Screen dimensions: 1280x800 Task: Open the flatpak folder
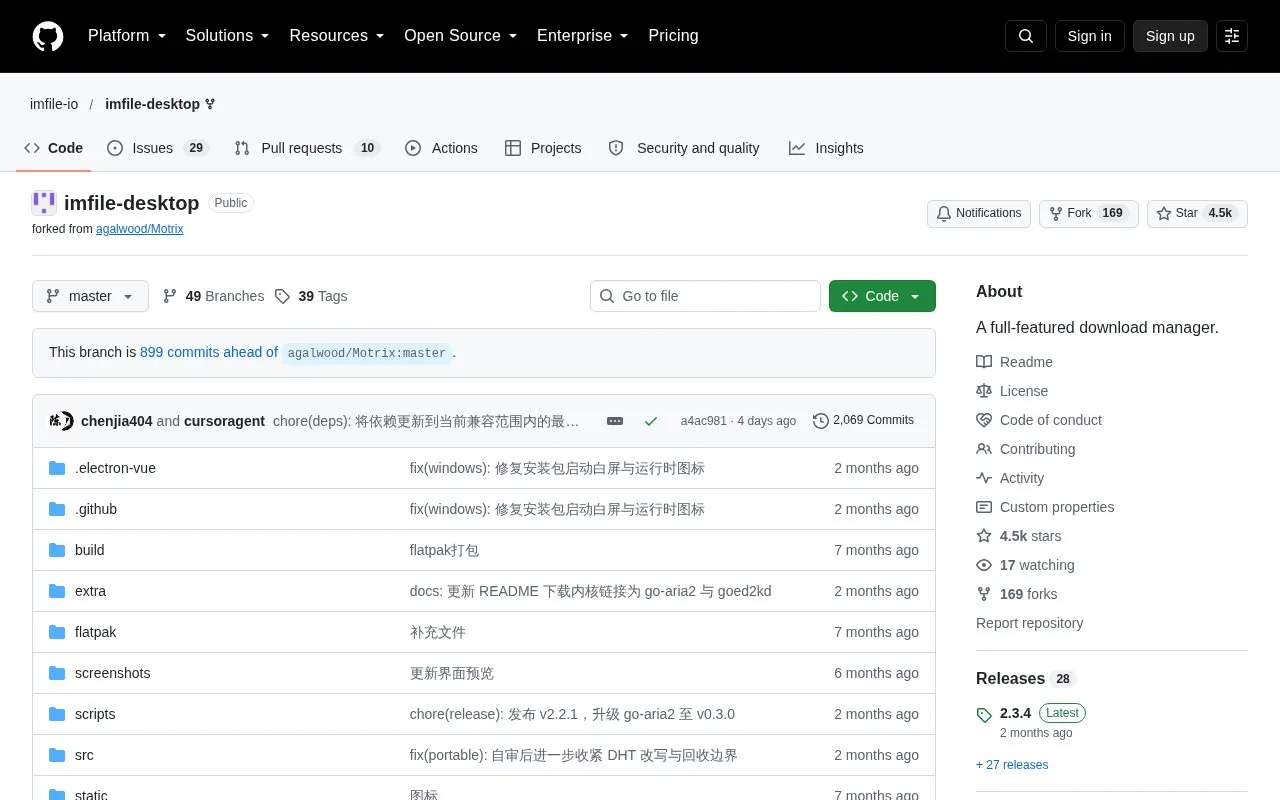tap(96, 632)
